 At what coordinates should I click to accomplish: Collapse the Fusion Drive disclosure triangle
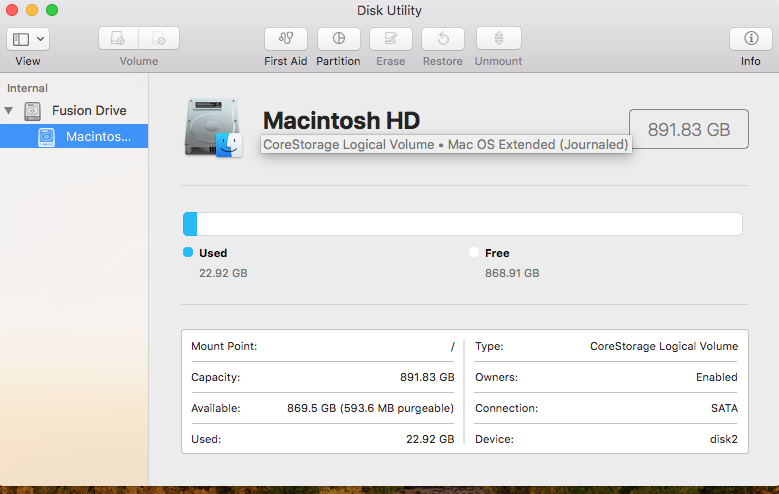click(x=8, y=110)
